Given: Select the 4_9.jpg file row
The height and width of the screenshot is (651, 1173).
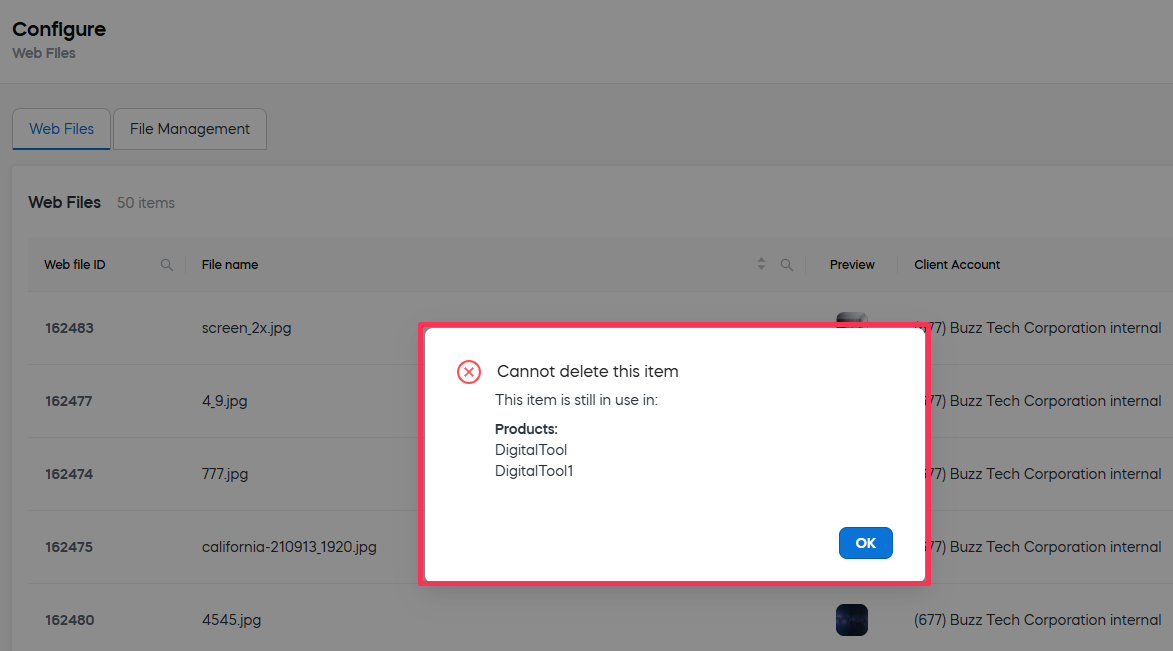Looking at the screenshot, I should coord(224,401).
